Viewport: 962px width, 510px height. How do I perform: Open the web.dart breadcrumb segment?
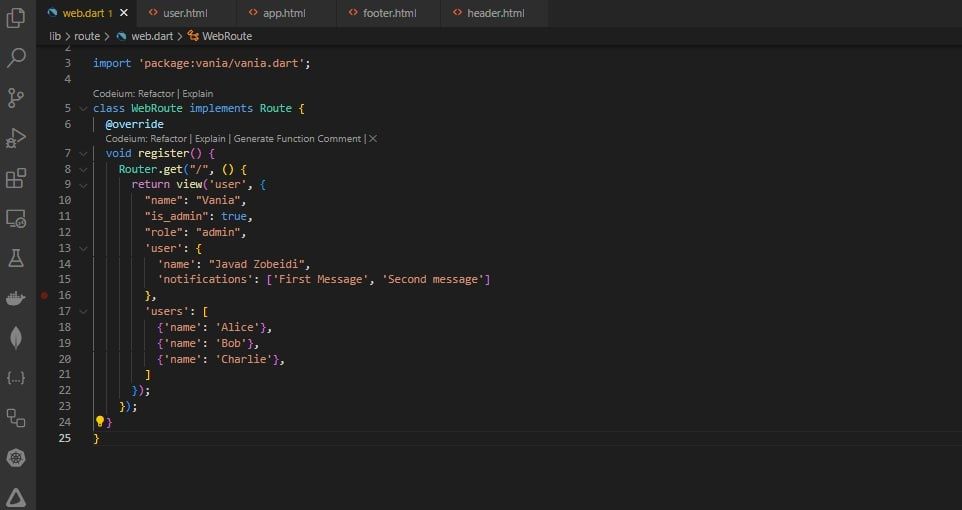(x=152, y=36)
